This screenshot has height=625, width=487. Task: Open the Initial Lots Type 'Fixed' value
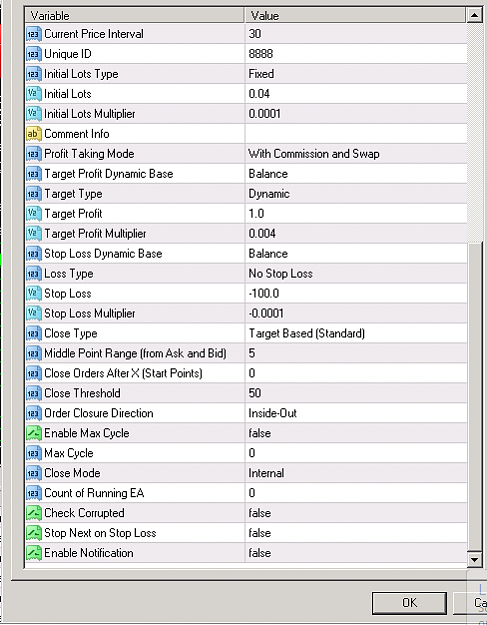[x=356, y=74]
